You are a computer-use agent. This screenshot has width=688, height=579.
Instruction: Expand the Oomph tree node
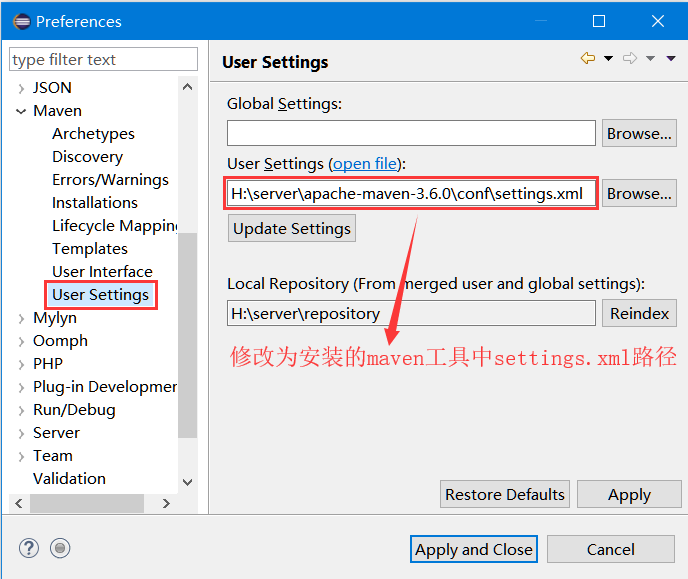[21, 341]
